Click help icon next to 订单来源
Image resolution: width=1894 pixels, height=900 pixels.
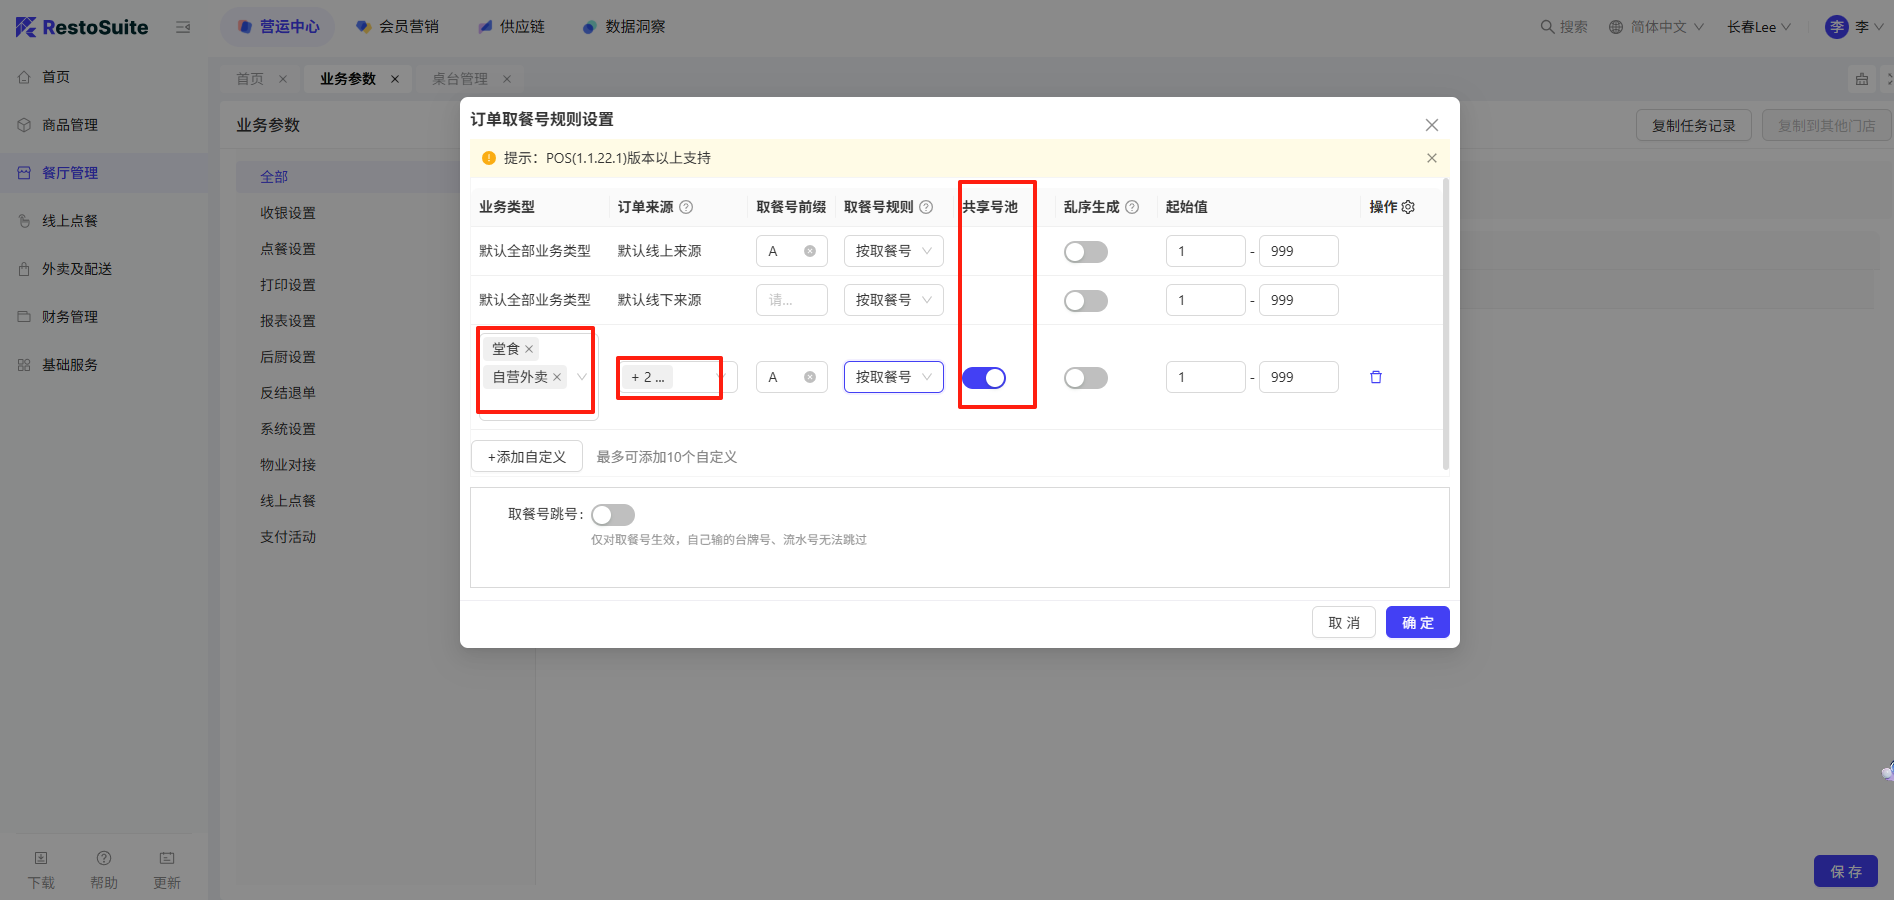tap(686, 207)
